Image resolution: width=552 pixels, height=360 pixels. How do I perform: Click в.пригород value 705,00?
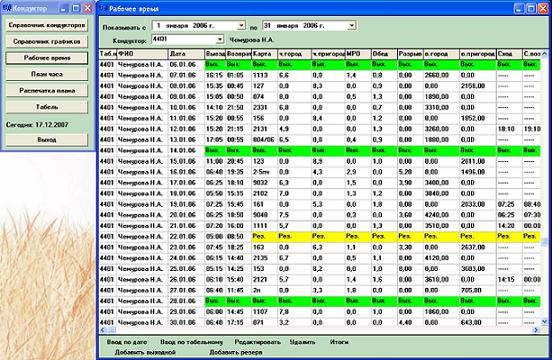point(478,290)
